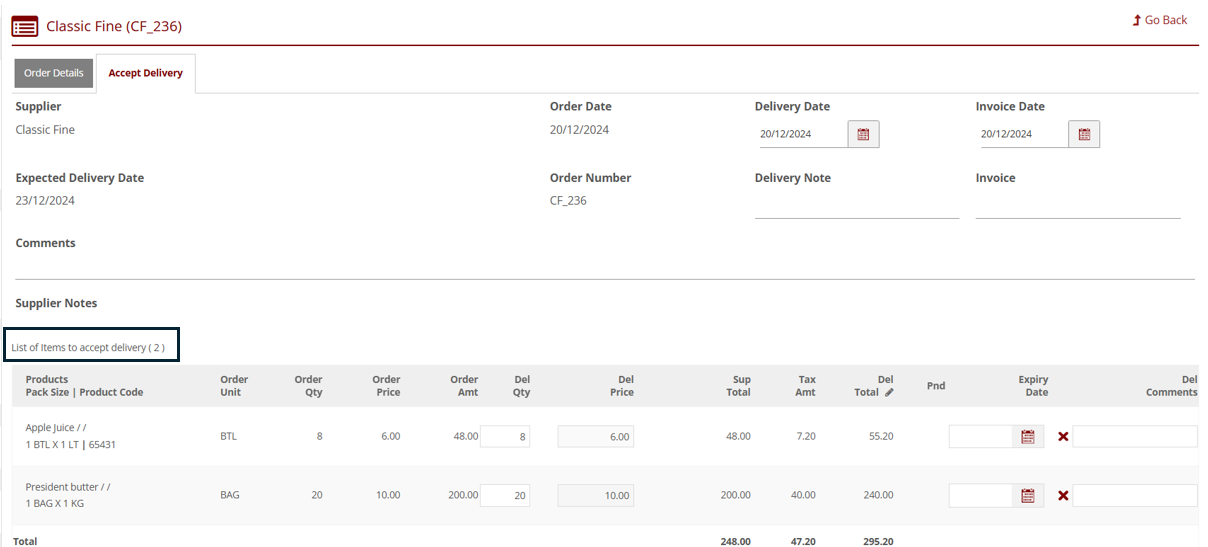Open Apple Juice expiry date calendar

tap(1027, 437)
